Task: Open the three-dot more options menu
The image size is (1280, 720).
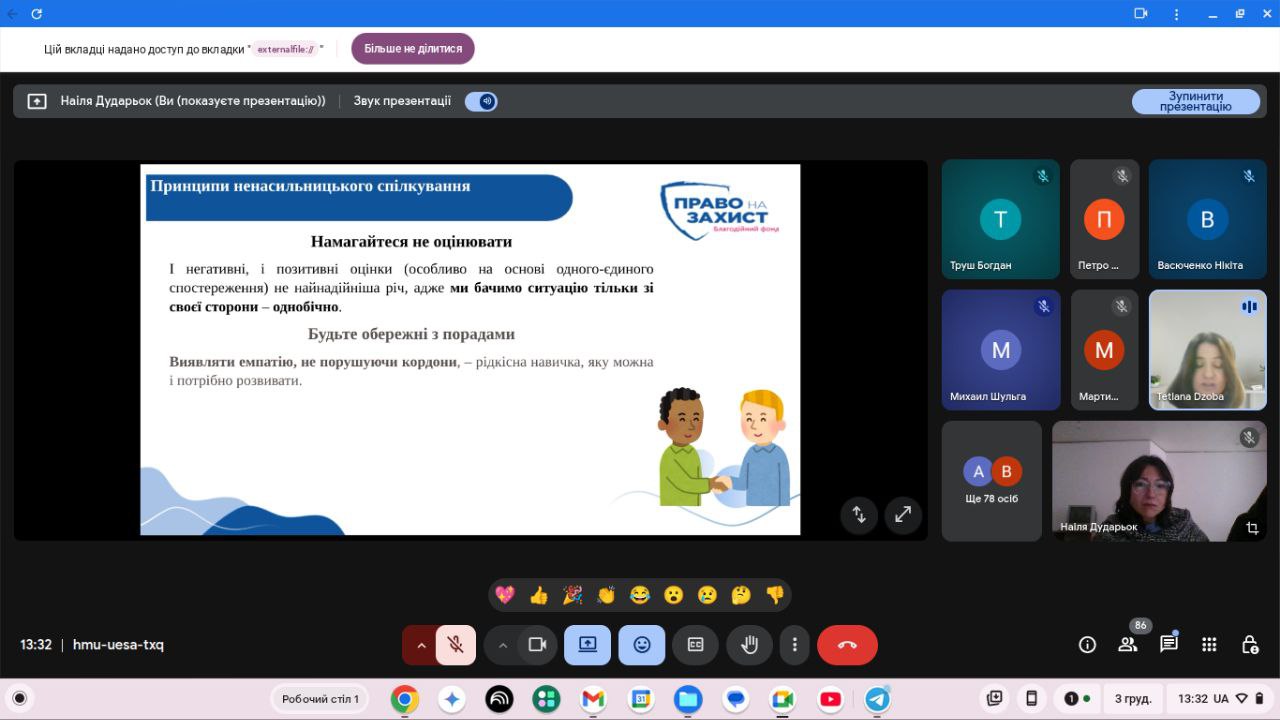Action: [794, 645]
